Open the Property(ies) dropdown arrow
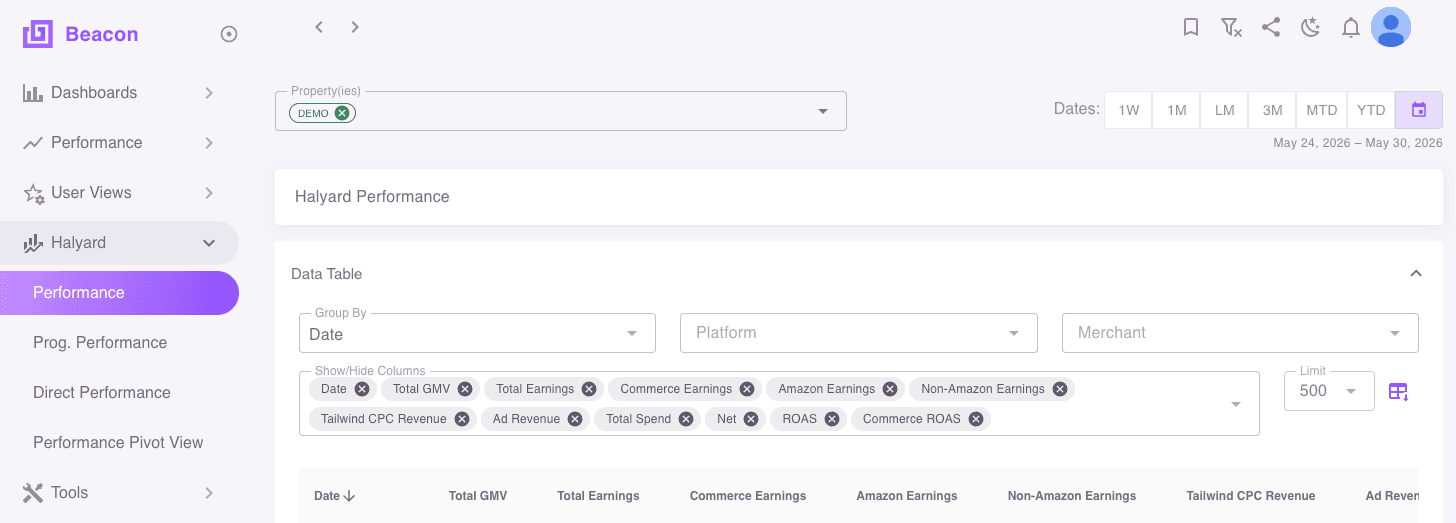The height and width of the screenshot is (523, 1456). point(823,111)
